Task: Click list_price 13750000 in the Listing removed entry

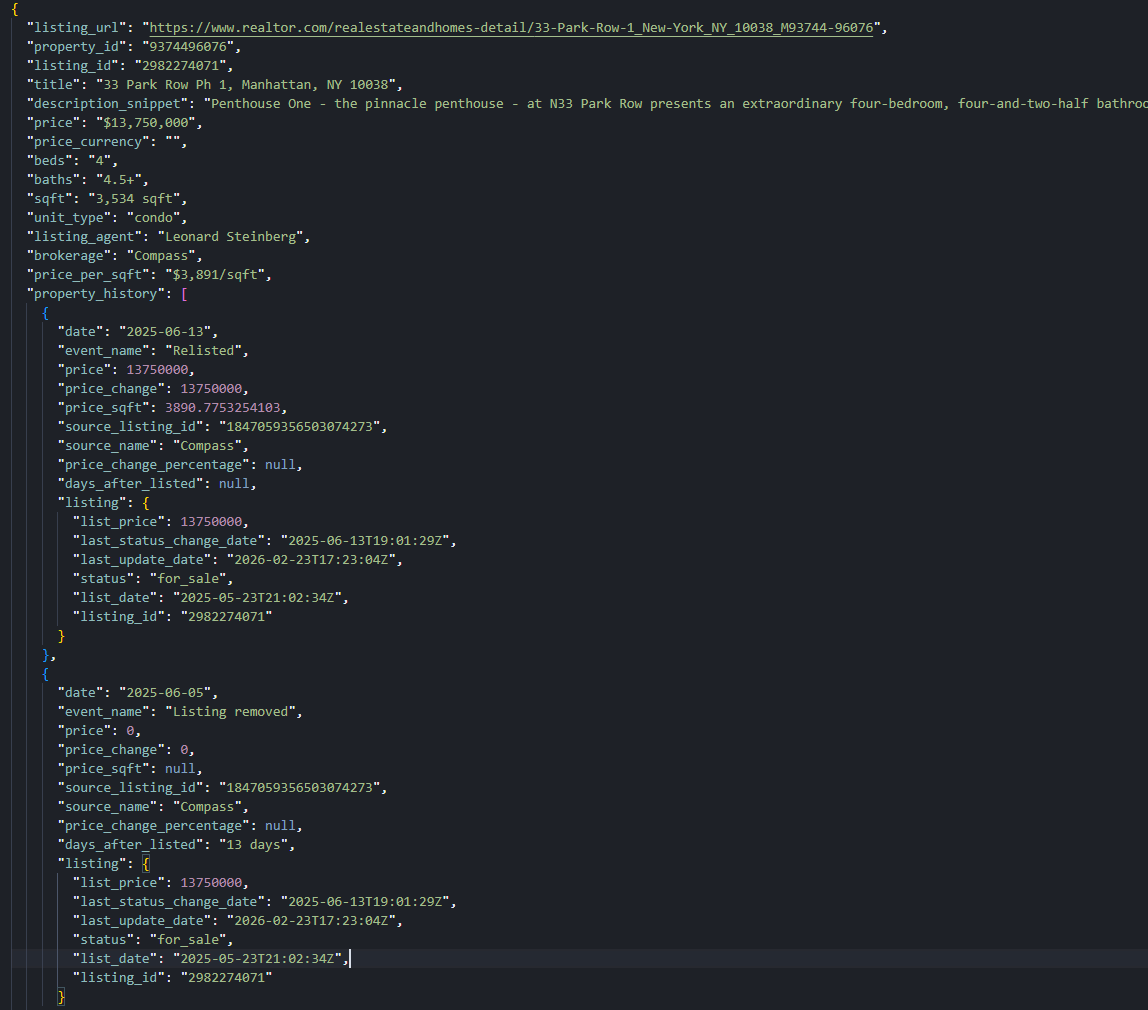Action: [160, 883]
